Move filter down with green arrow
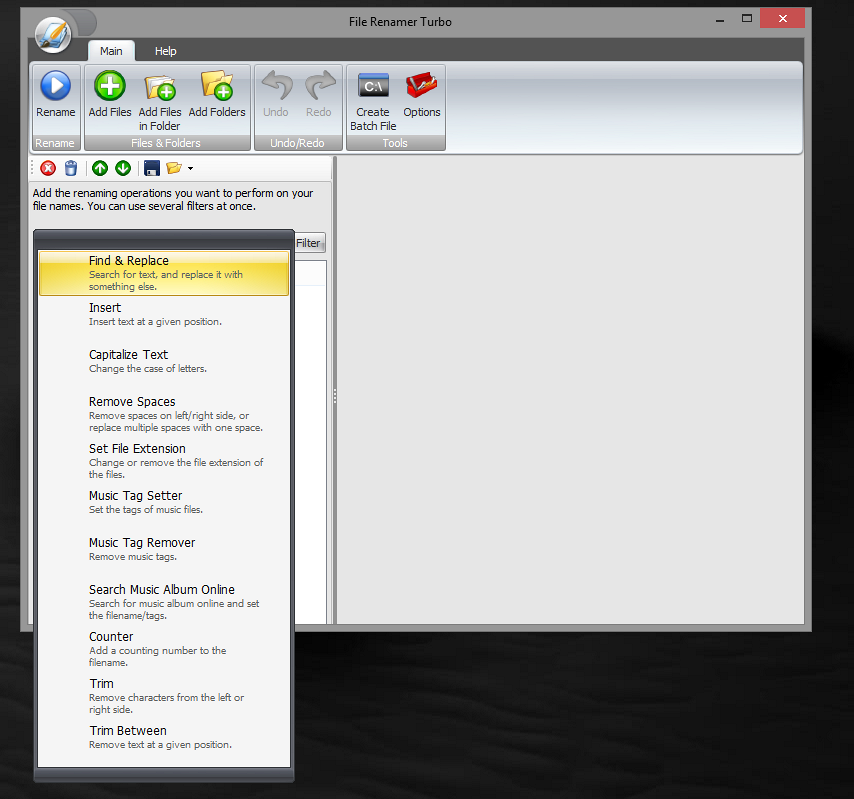Screen dimensions: 854x799 (x=123, y=168)
